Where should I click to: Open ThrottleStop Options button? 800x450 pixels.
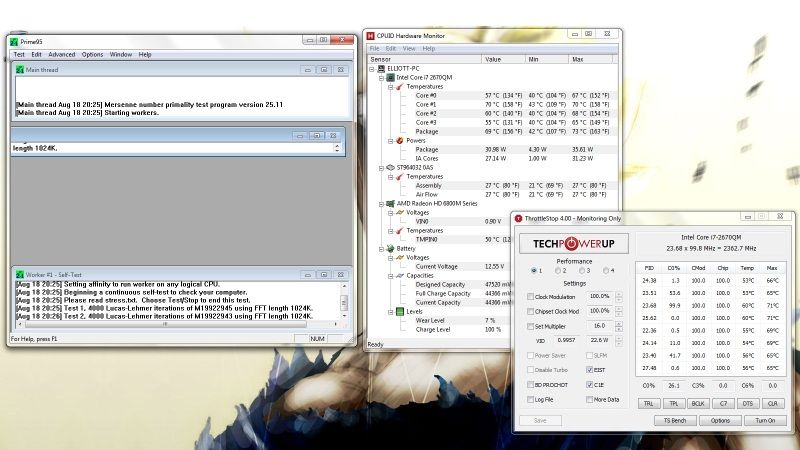coord(720,420)
